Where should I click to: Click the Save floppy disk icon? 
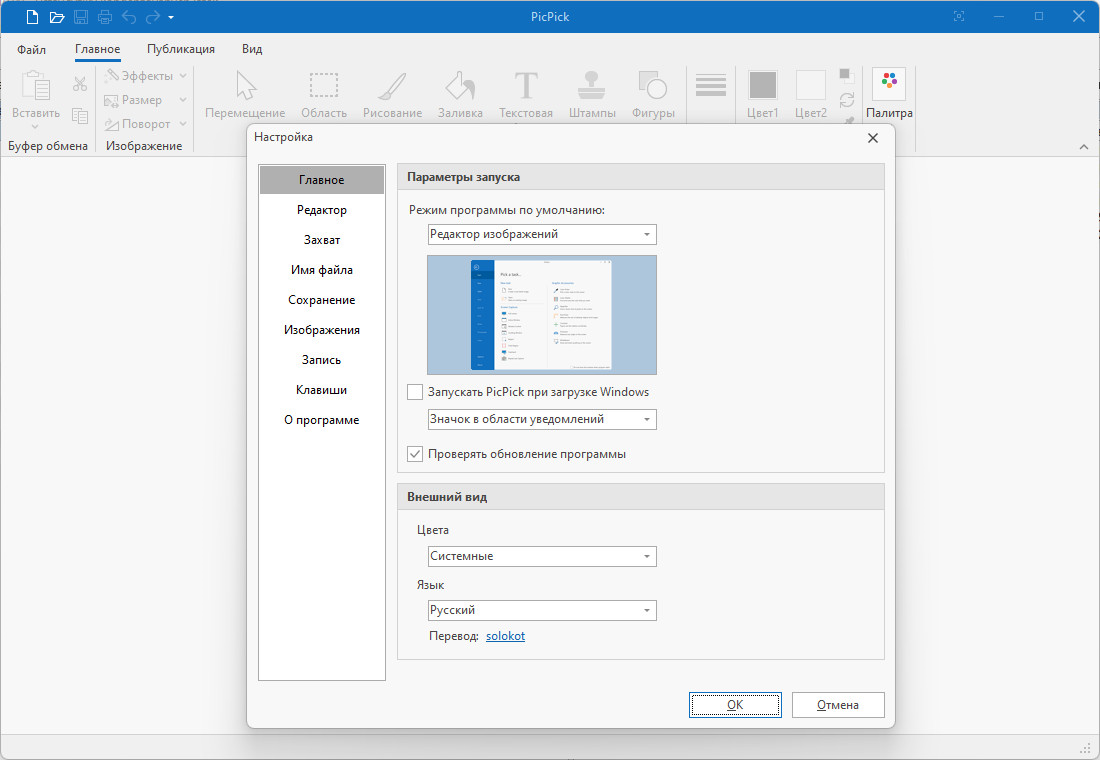(x=81, y=17)
